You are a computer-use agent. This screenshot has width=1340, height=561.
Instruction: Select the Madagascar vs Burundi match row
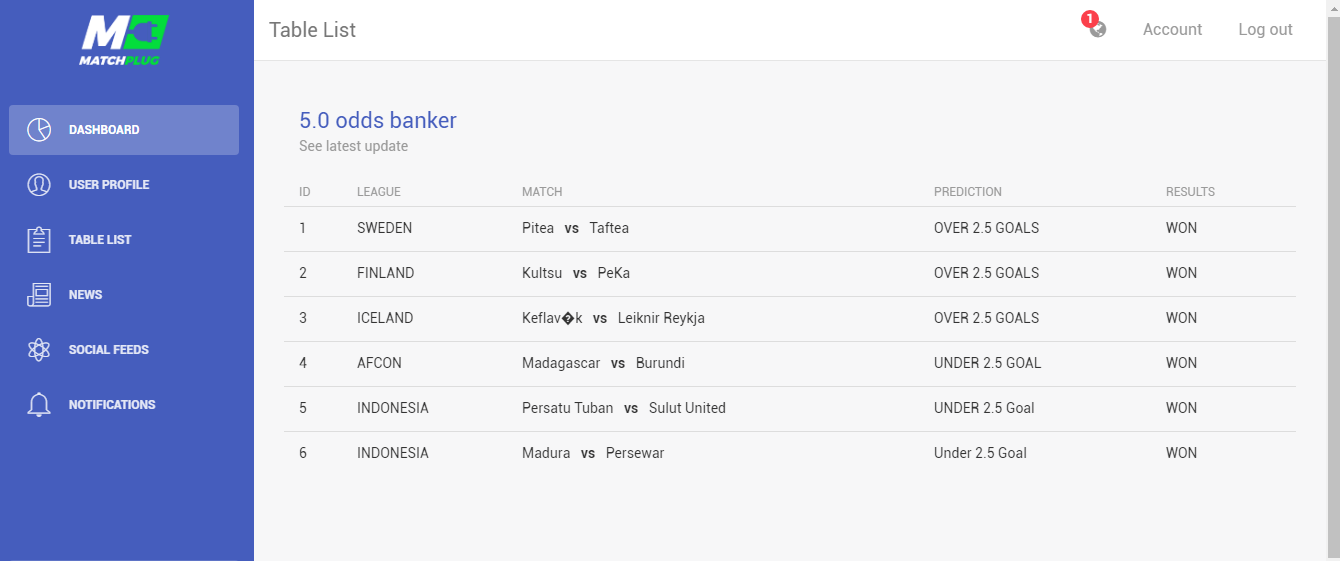tap(603, 363)
